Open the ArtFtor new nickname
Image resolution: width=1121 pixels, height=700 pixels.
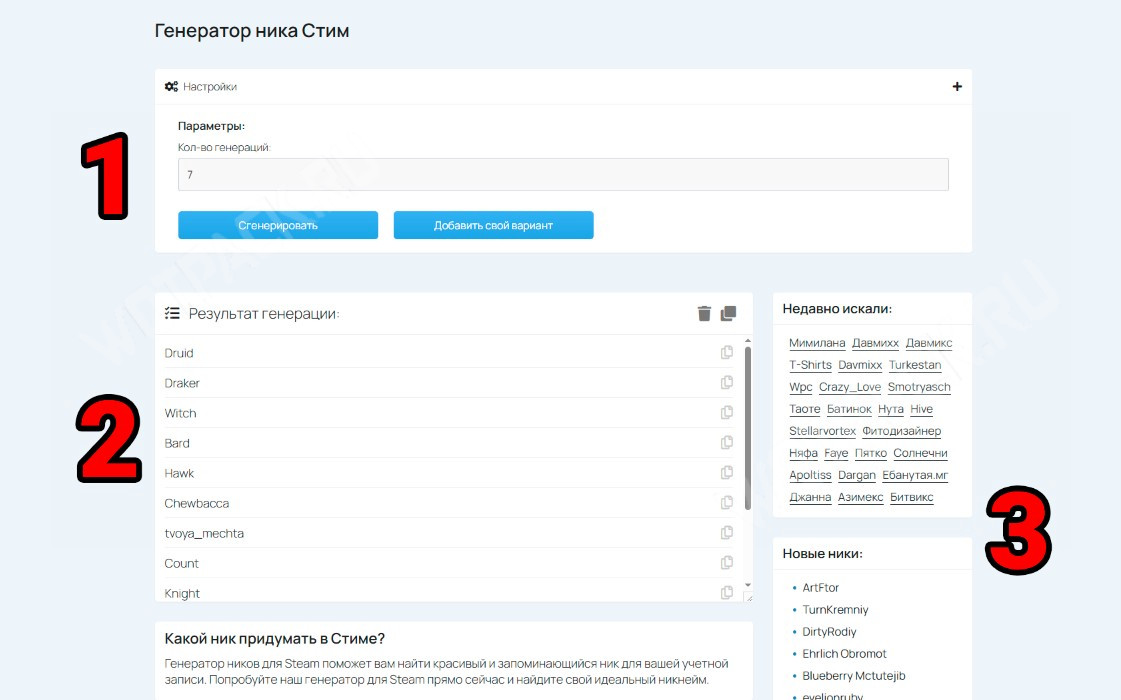coord(821,588)
